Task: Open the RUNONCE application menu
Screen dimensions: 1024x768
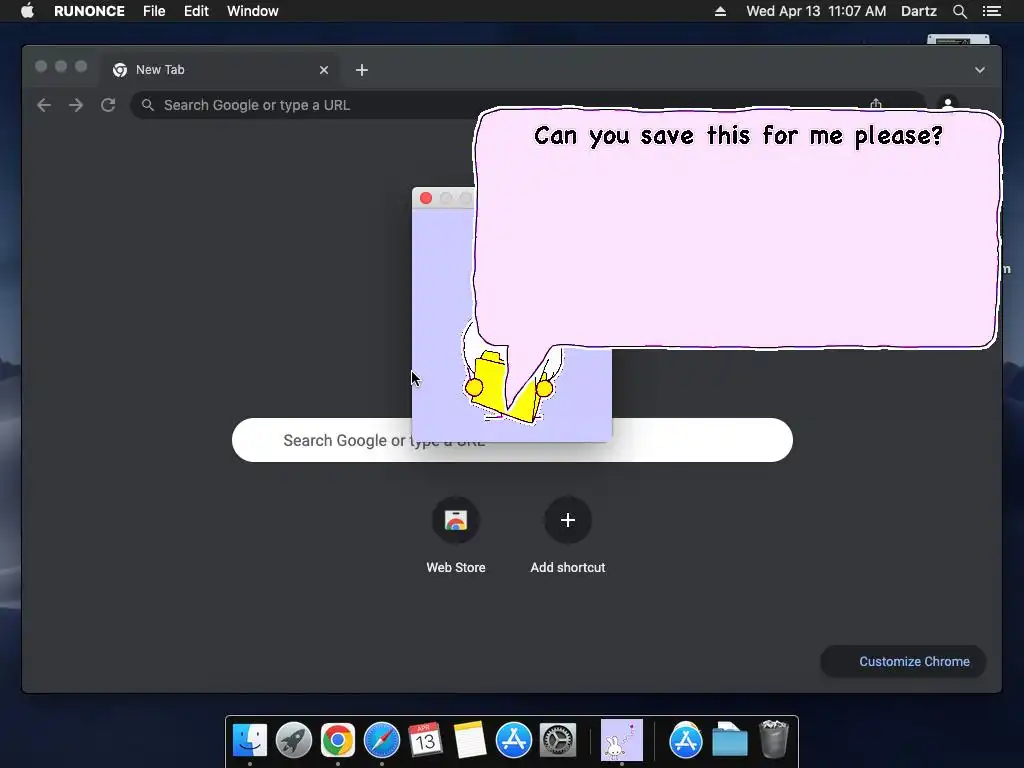Action: click(x=89, y=11)
